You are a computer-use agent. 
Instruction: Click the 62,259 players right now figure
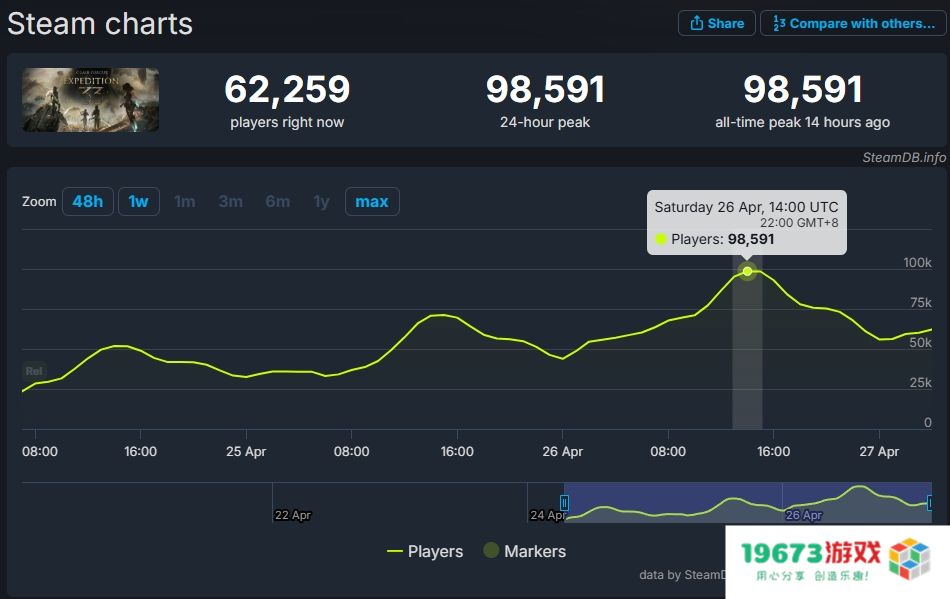(287, 89)
